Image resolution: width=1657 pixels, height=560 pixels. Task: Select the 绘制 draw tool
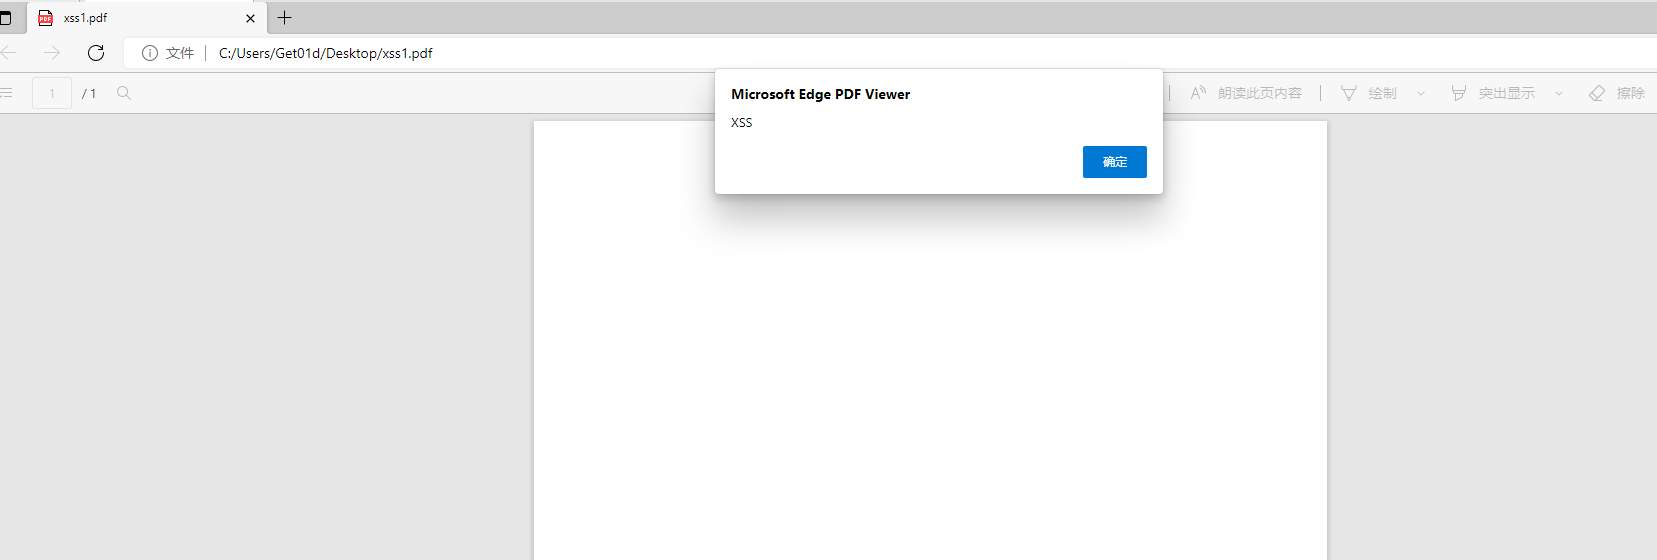[x=1369, y=93]
